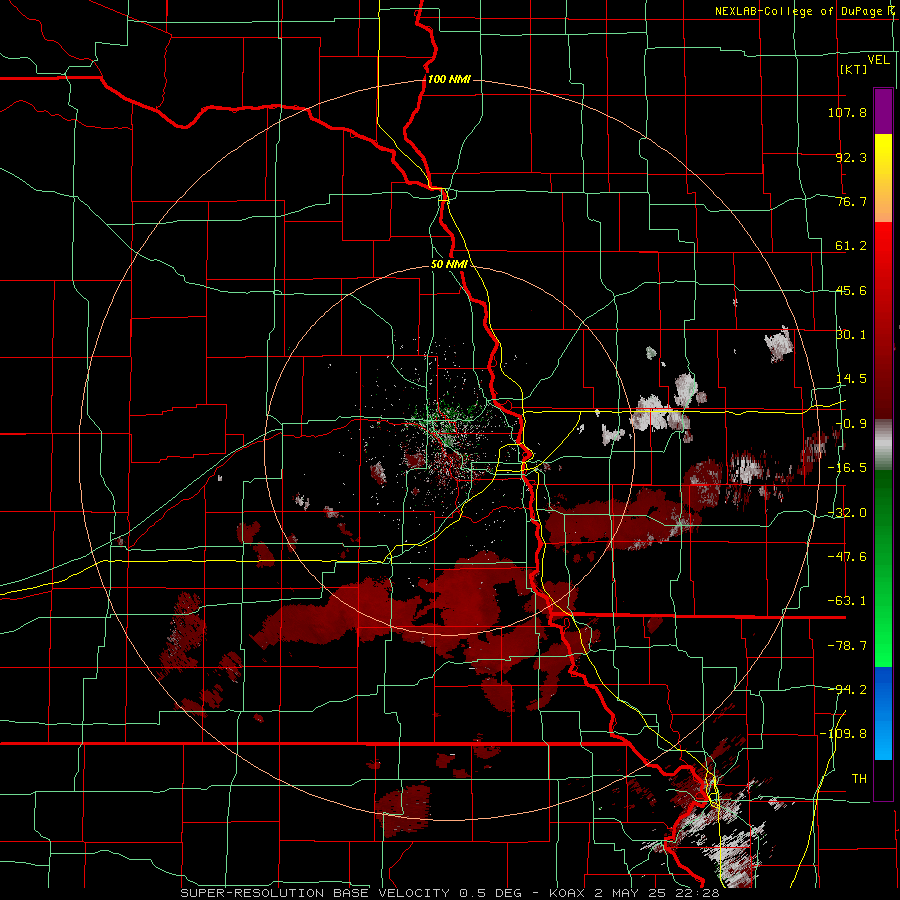Select the 92.3 velocity scale value

pos(851,157)
